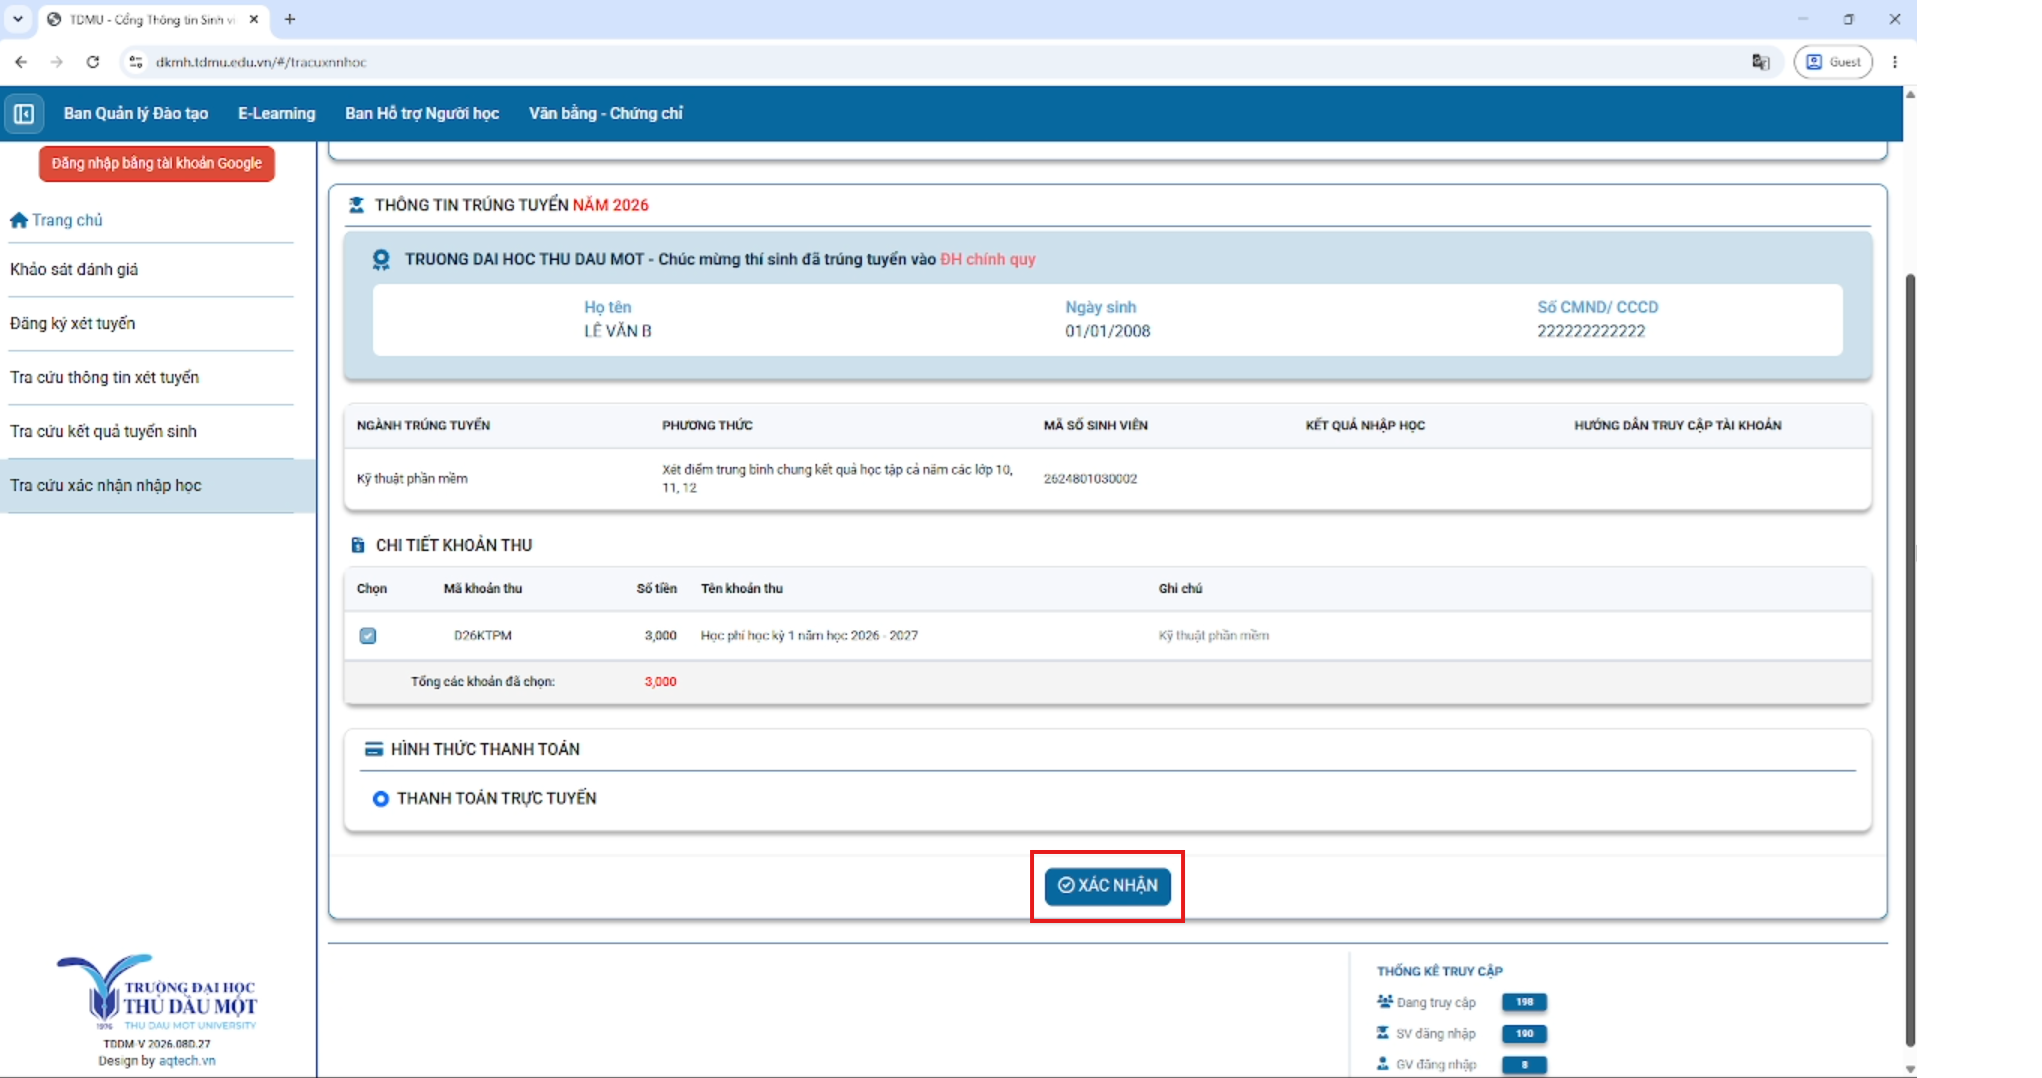The height and width of the screenshot is (1078, 2042).
Task: Open Ban Quản lý Đào tạo menu
Action: click(x=136, y=114)
